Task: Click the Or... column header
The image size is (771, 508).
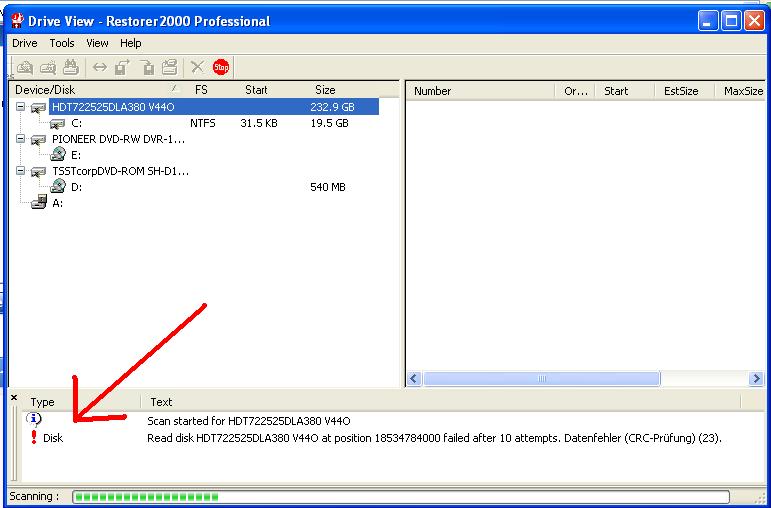Action: (575, 91)
